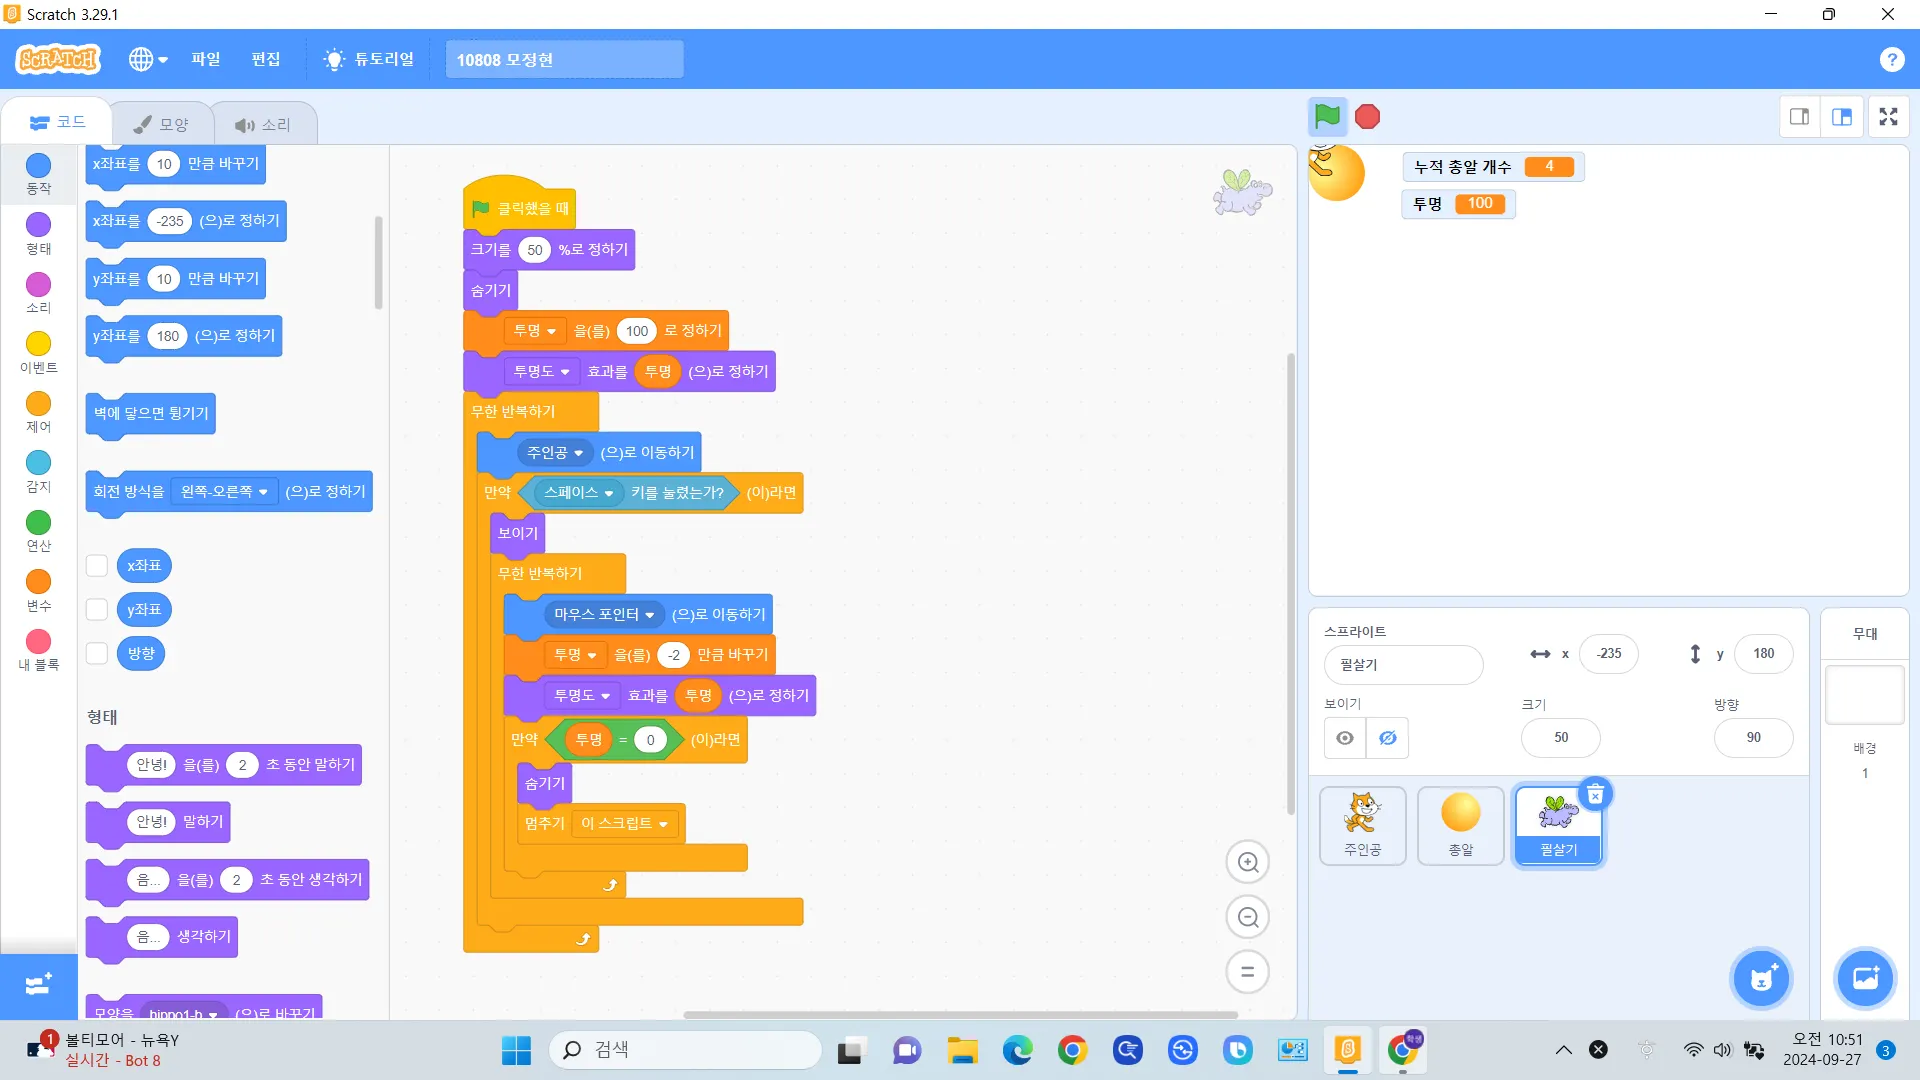The image size is (1920, 1080).
Task: Click the green flag to run project
Action: pyautogui.click(x=1327, y=117)
